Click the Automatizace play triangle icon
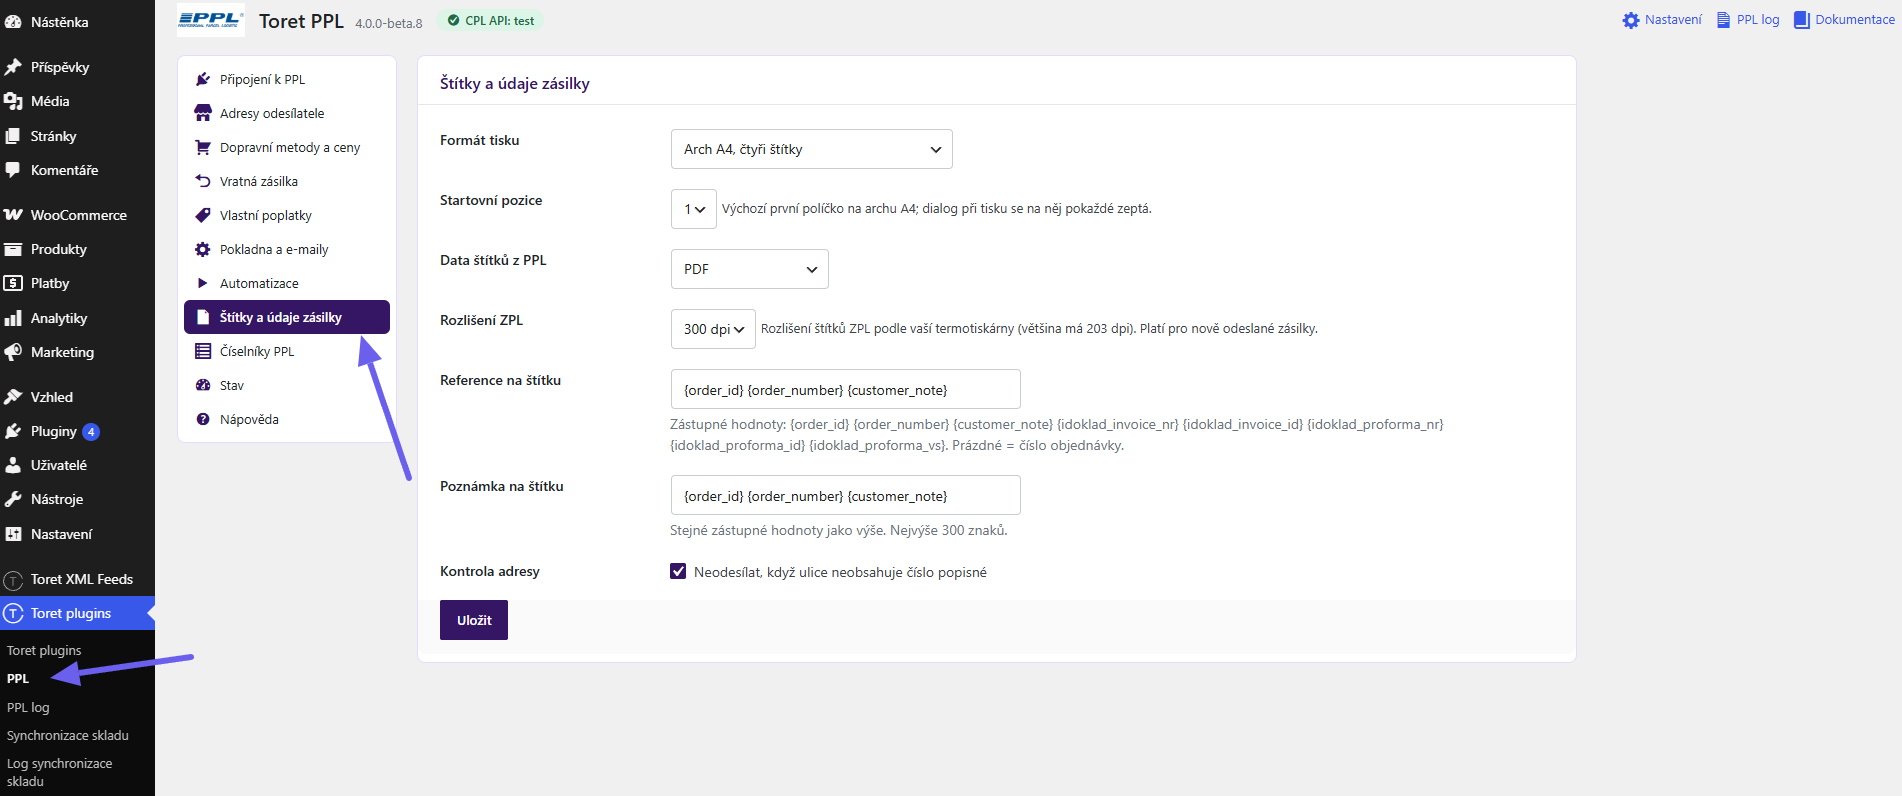 pyautogui.click(x=203, y=283)
